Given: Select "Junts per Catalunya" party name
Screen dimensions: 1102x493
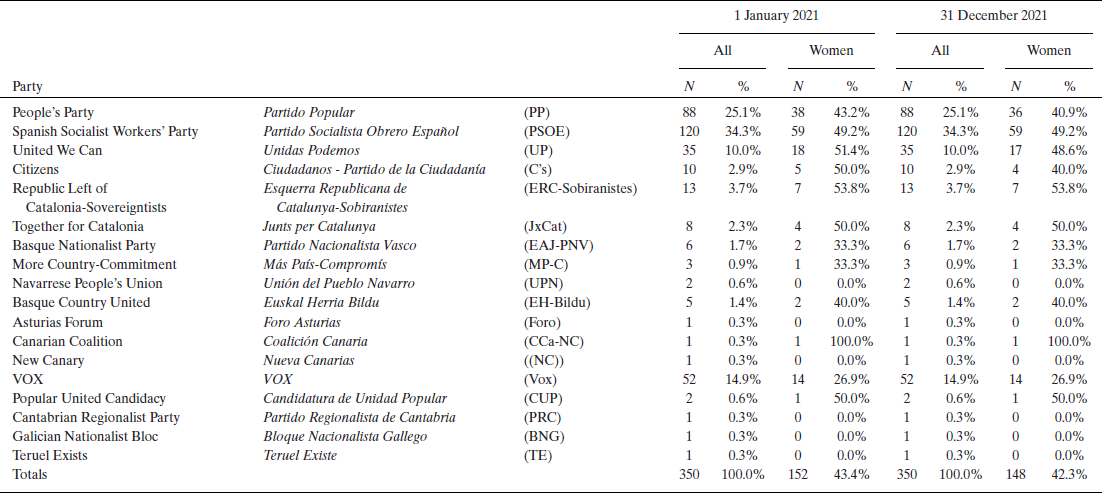Looking at the screenshot, I should pos(320,226).
